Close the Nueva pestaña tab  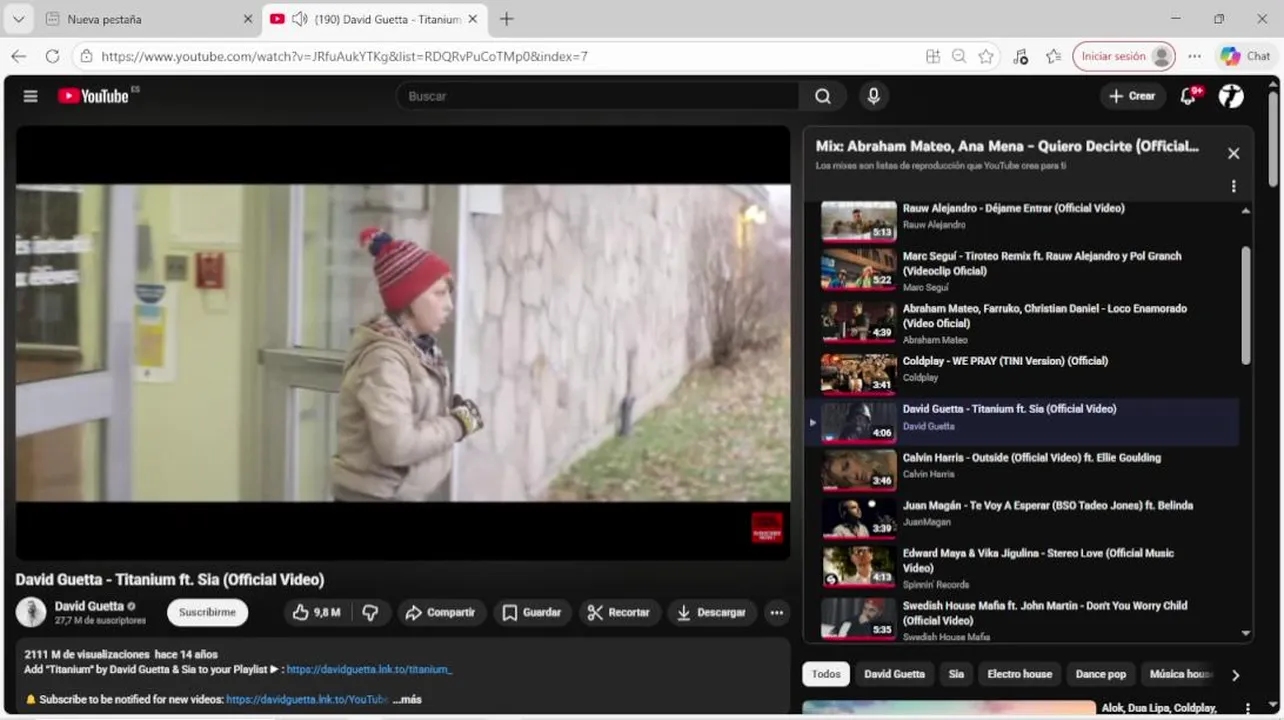[248, 19]
